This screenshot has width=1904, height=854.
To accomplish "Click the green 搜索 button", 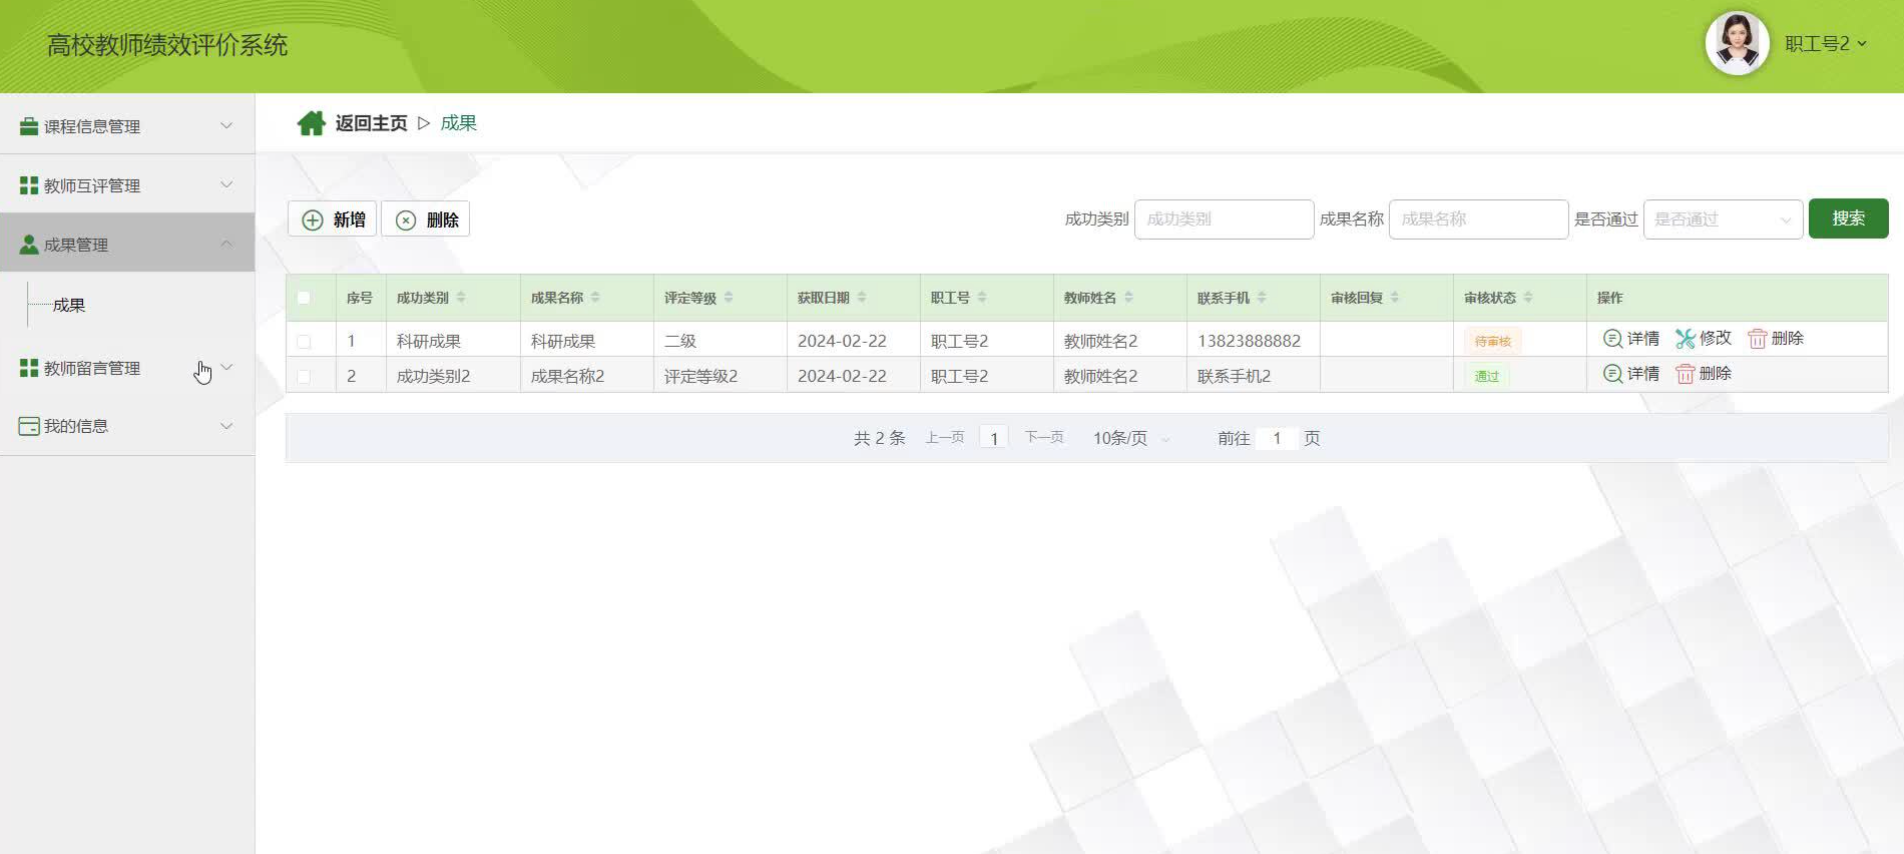I will coord(1848,218).
